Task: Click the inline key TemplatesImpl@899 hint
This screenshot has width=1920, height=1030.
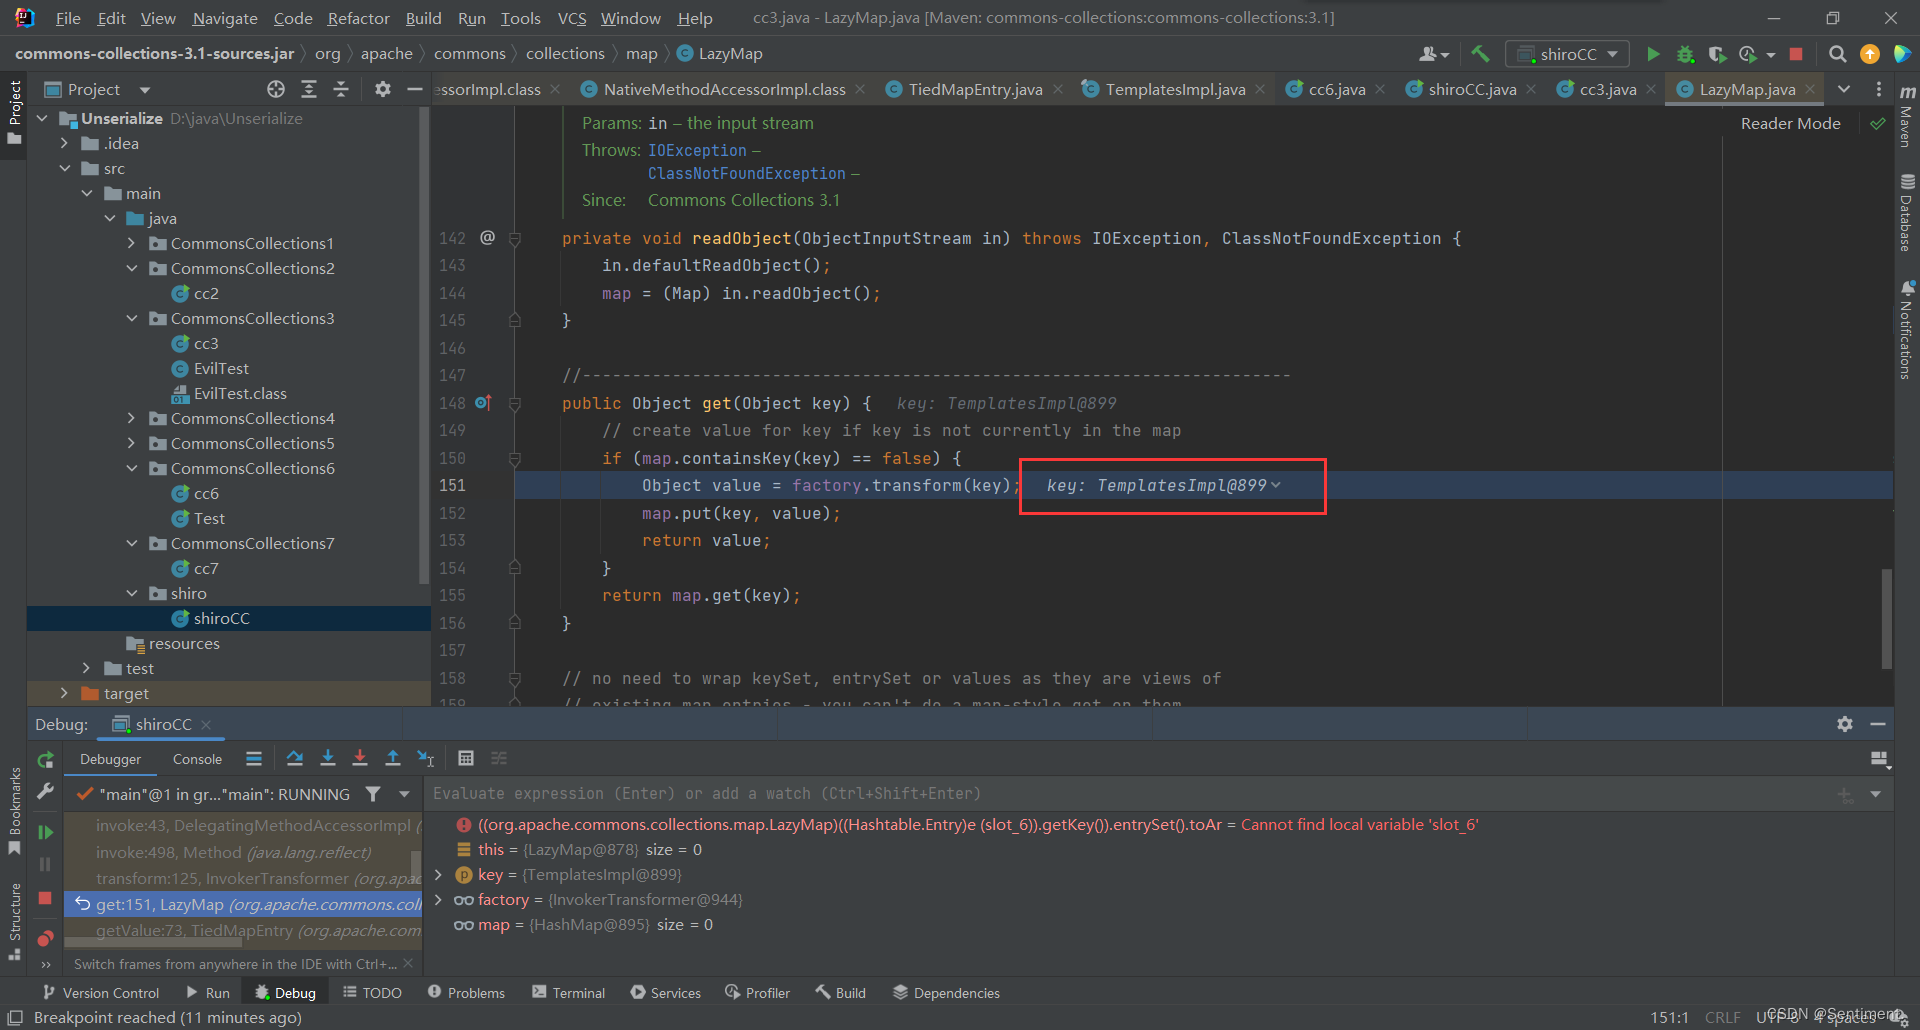Action: (1163, 485)
